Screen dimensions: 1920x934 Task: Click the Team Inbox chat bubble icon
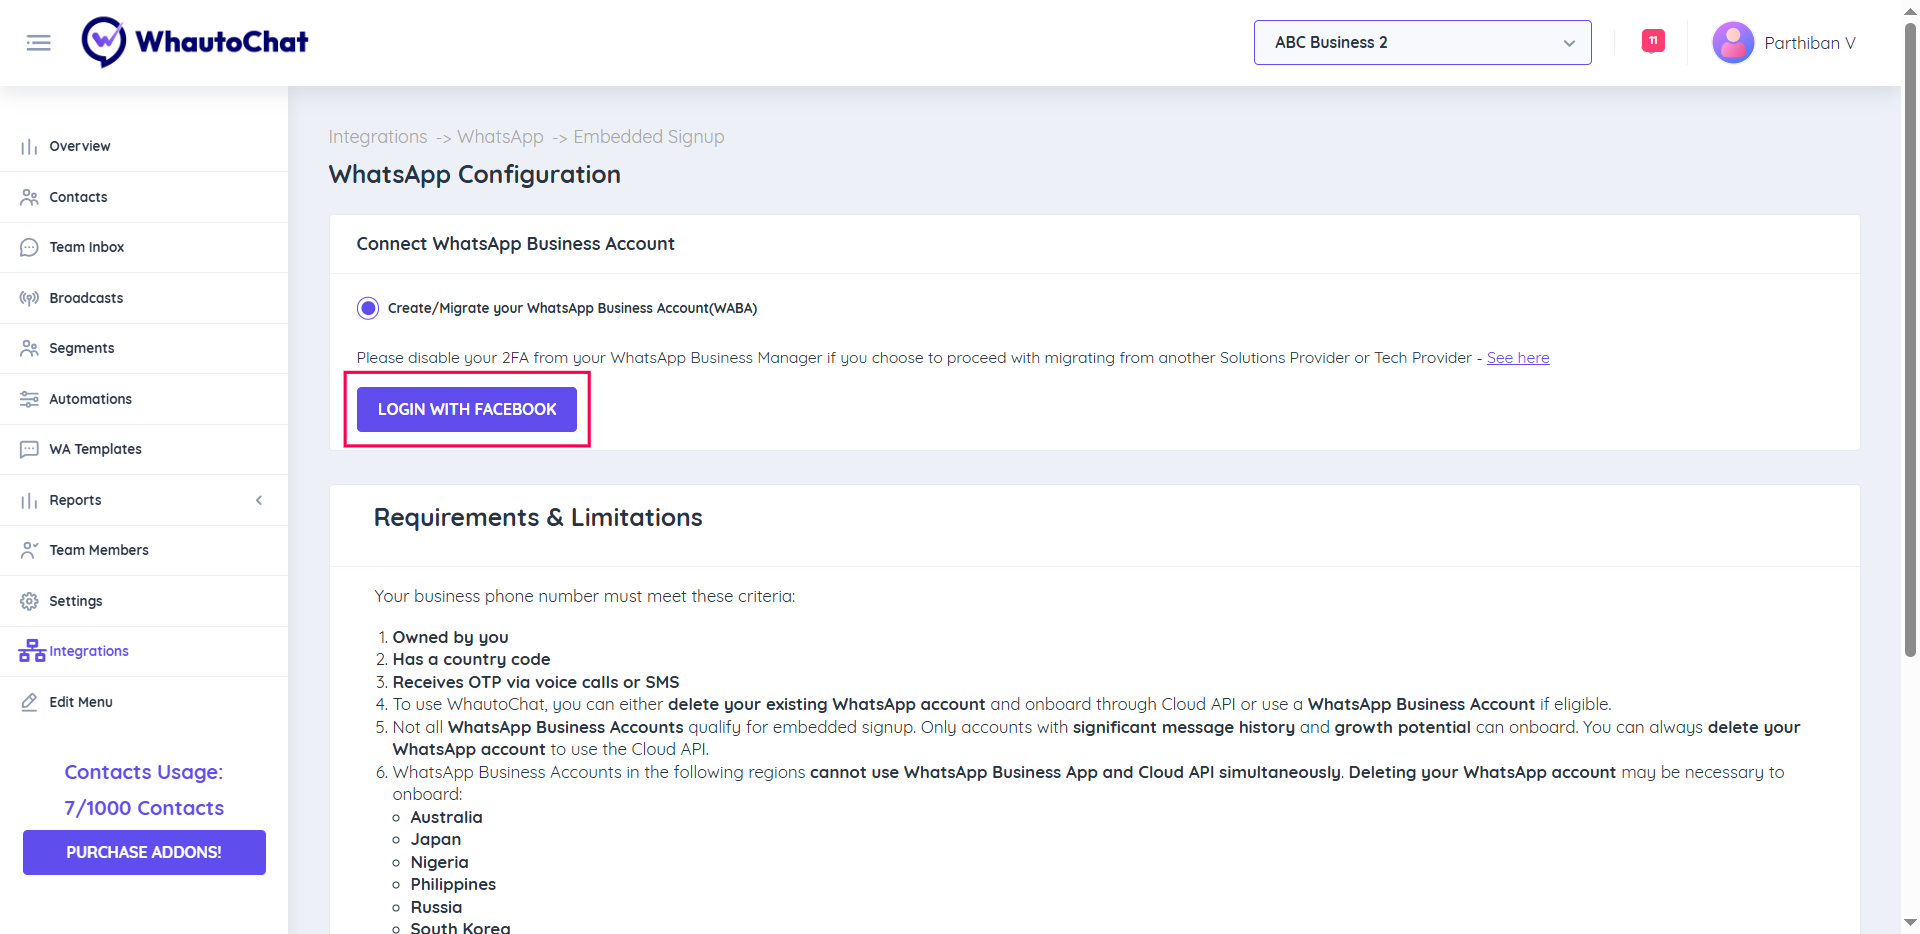[x=29, y=247]
